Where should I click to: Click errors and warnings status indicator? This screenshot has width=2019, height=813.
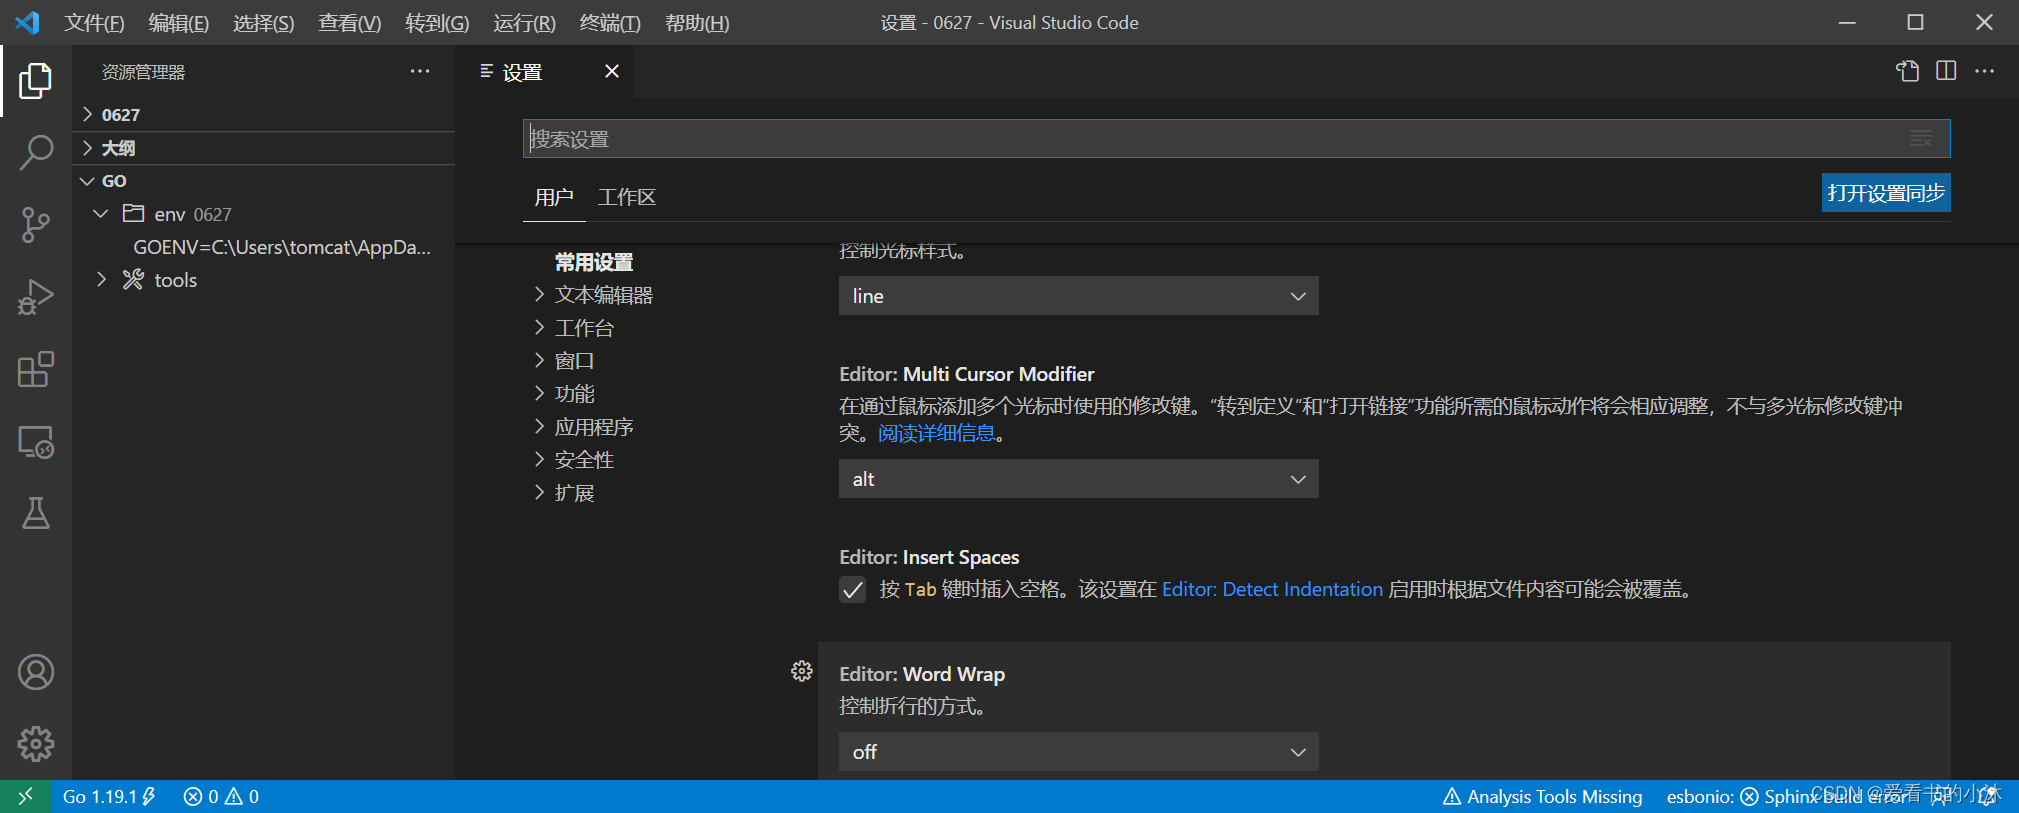[221, 796]
